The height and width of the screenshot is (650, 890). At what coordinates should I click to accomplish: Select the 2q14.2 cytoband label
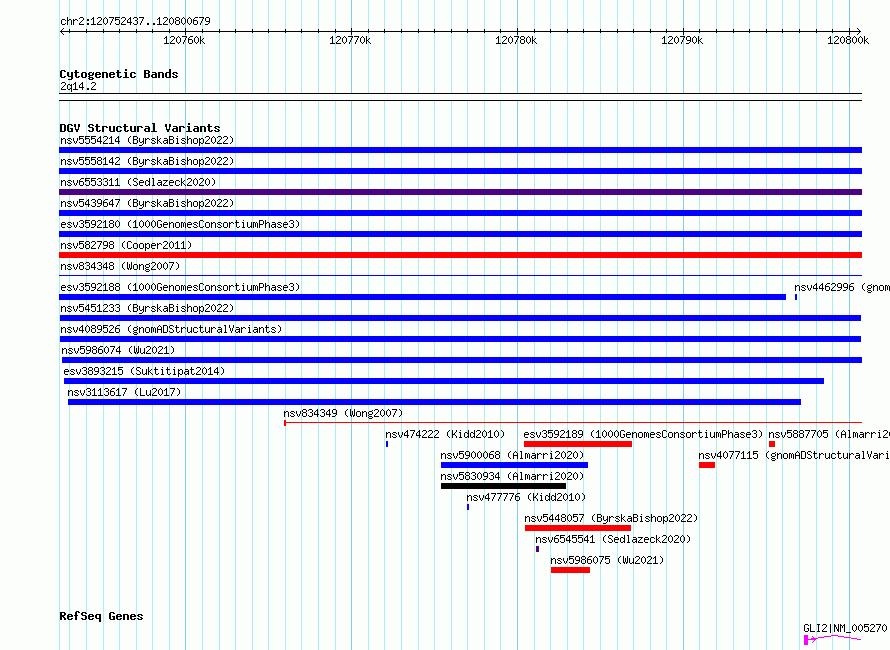click(x=78, y=86)
